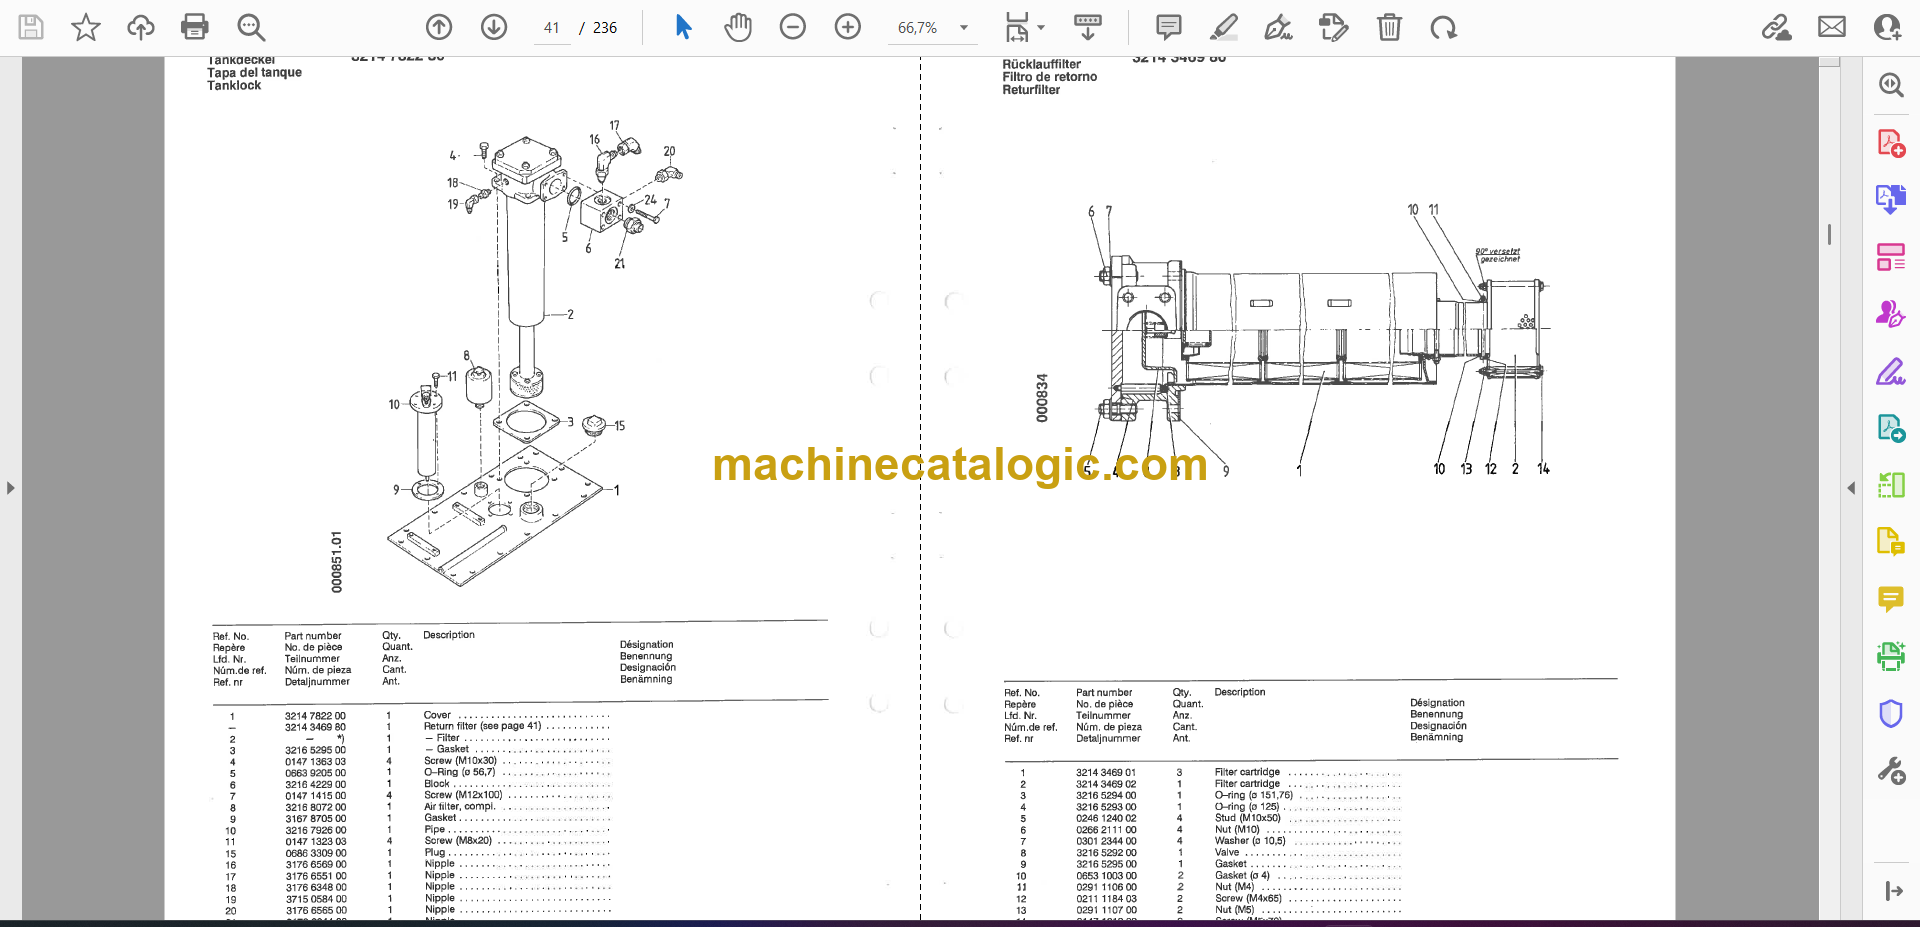Rotate the page with the rotate icon

click(x=1443, y=27)
